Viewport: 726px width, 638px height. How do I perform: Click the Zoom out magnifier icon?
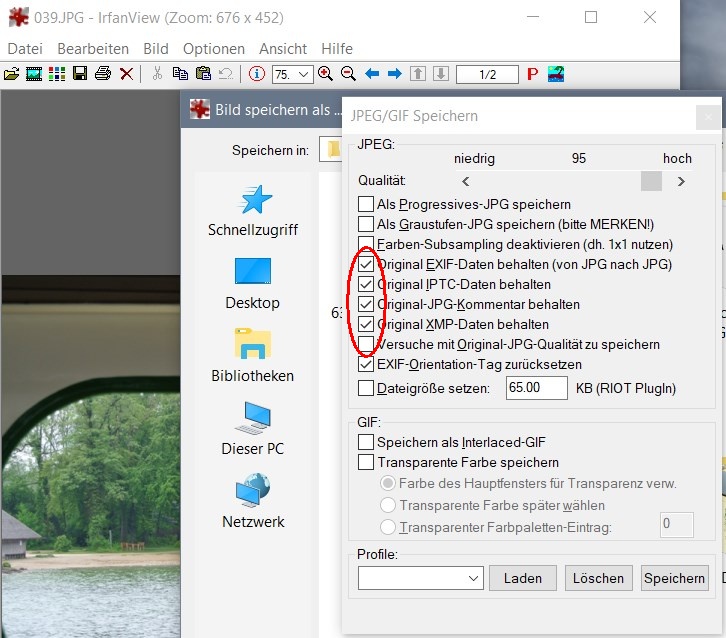click(348, 74)
